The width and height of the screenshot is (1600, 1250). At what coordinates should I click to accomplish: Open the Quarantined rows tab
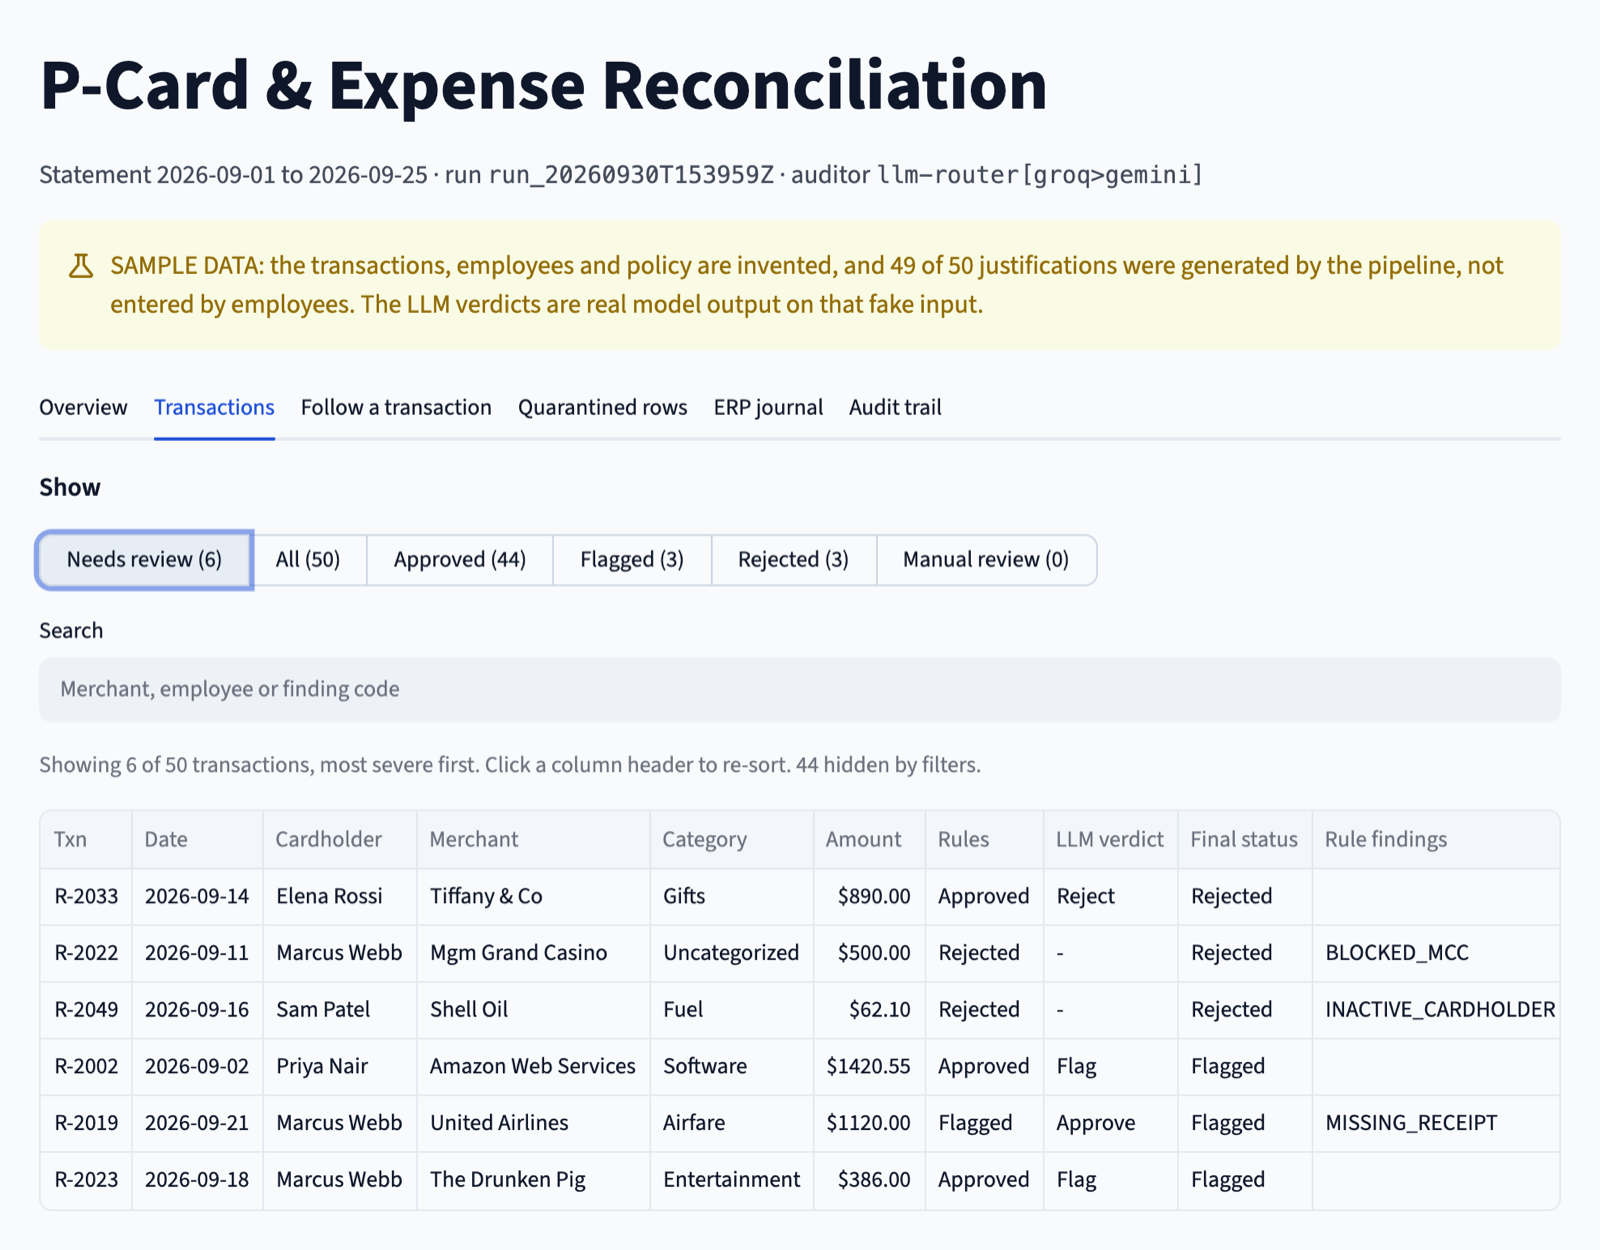coord(602,407)
